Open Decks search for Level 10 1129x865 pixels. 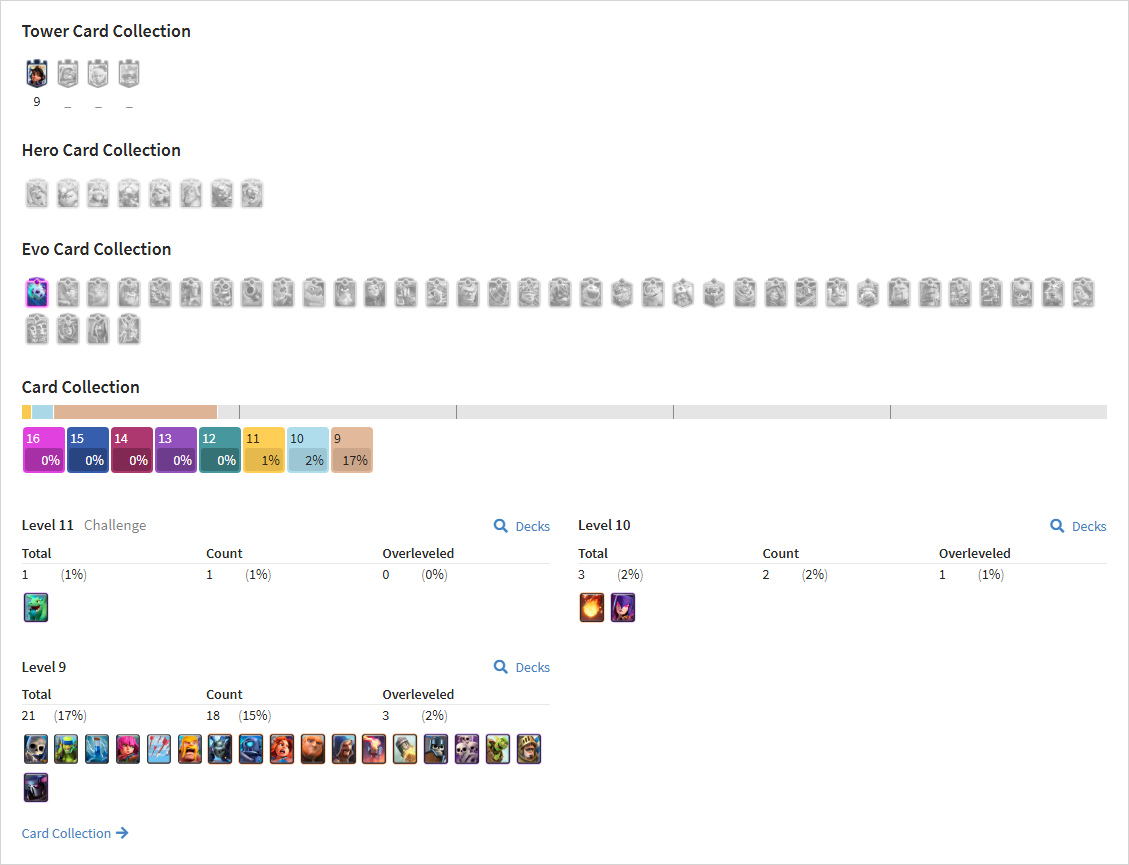point(1078,526)
